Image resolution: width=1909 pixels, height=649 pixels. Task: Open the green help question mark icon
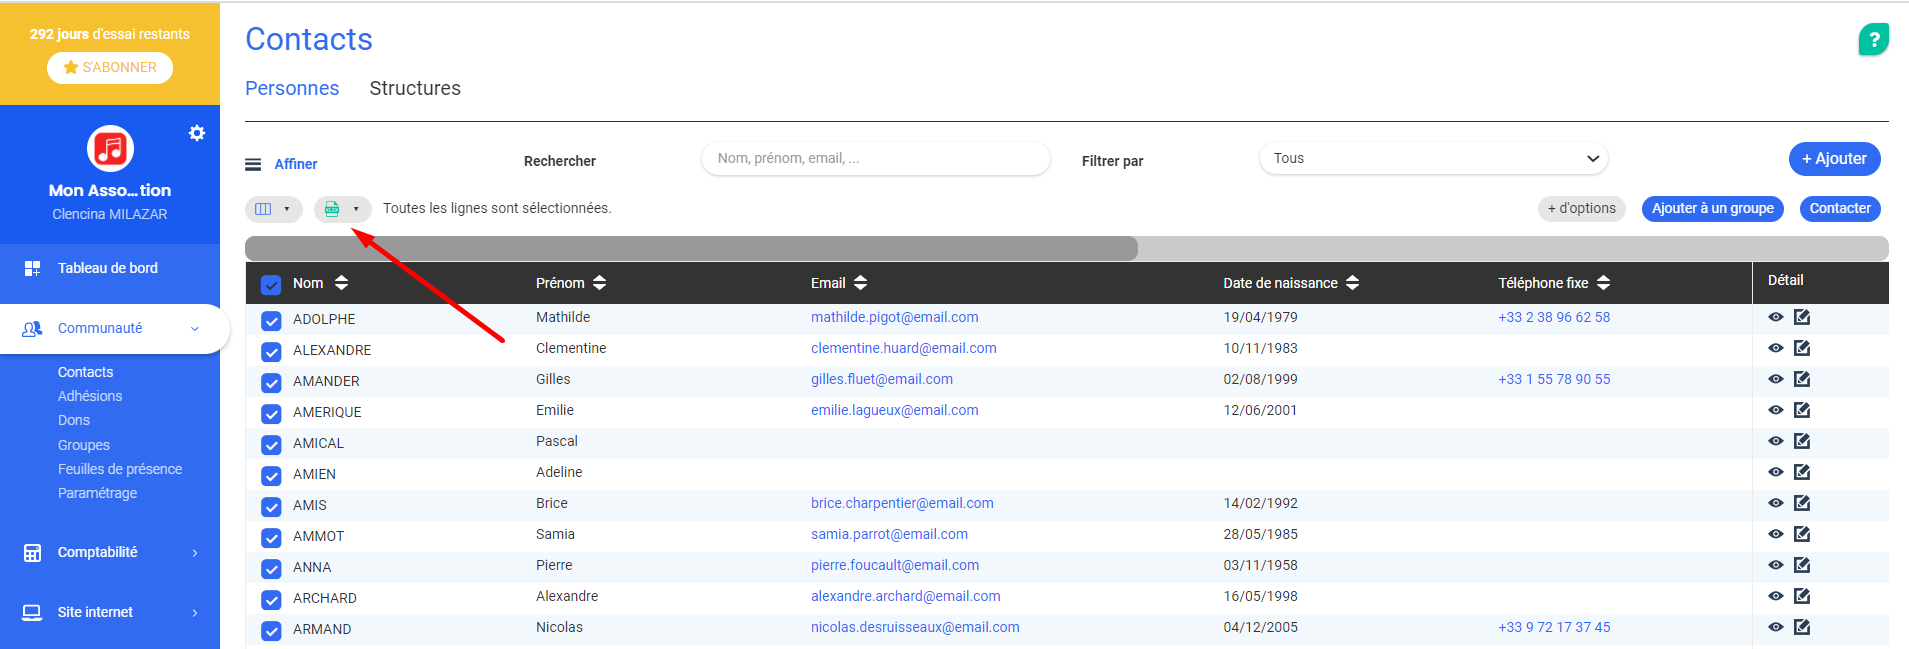coord(1873,40)
